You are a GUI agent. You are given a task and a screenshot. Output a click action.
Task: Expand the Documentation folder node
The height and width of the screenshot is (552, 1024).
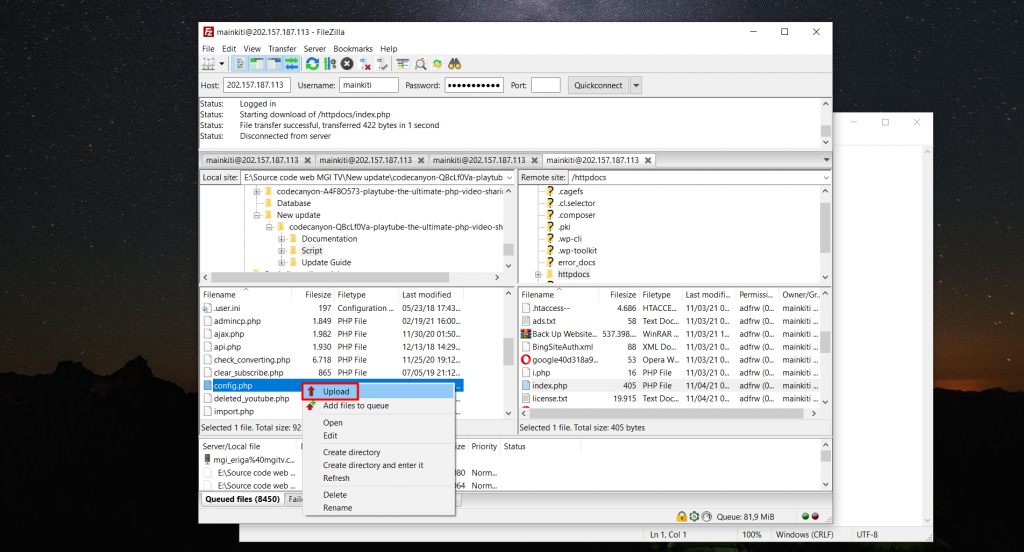(281, 239)
